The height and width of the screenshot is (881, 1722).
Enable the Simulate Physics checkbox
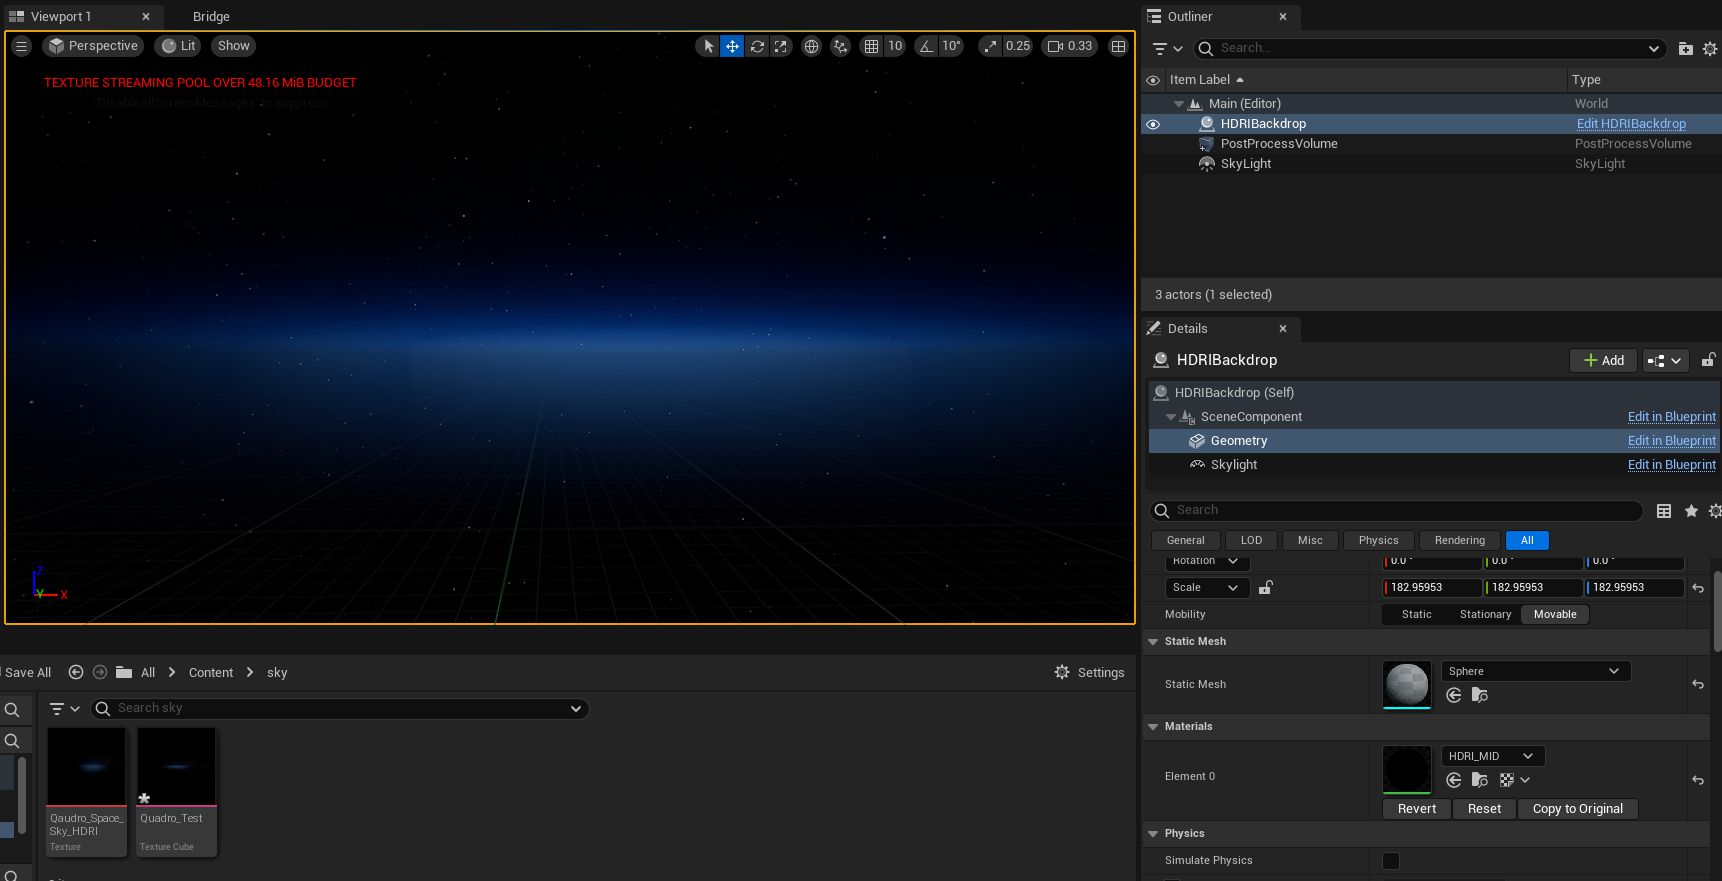click(1391, 861)
